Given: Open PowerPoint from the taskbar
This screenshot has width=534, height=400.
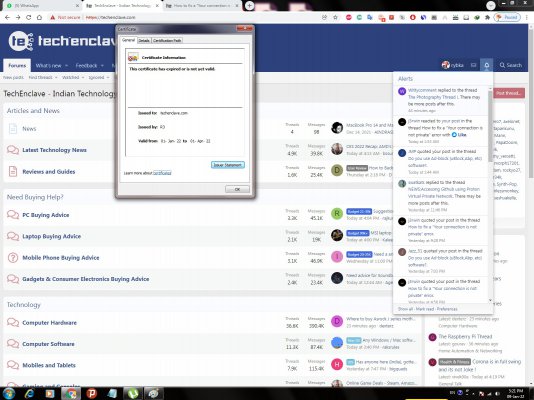Looking at the screenshot, I should (x=91, y=394).
